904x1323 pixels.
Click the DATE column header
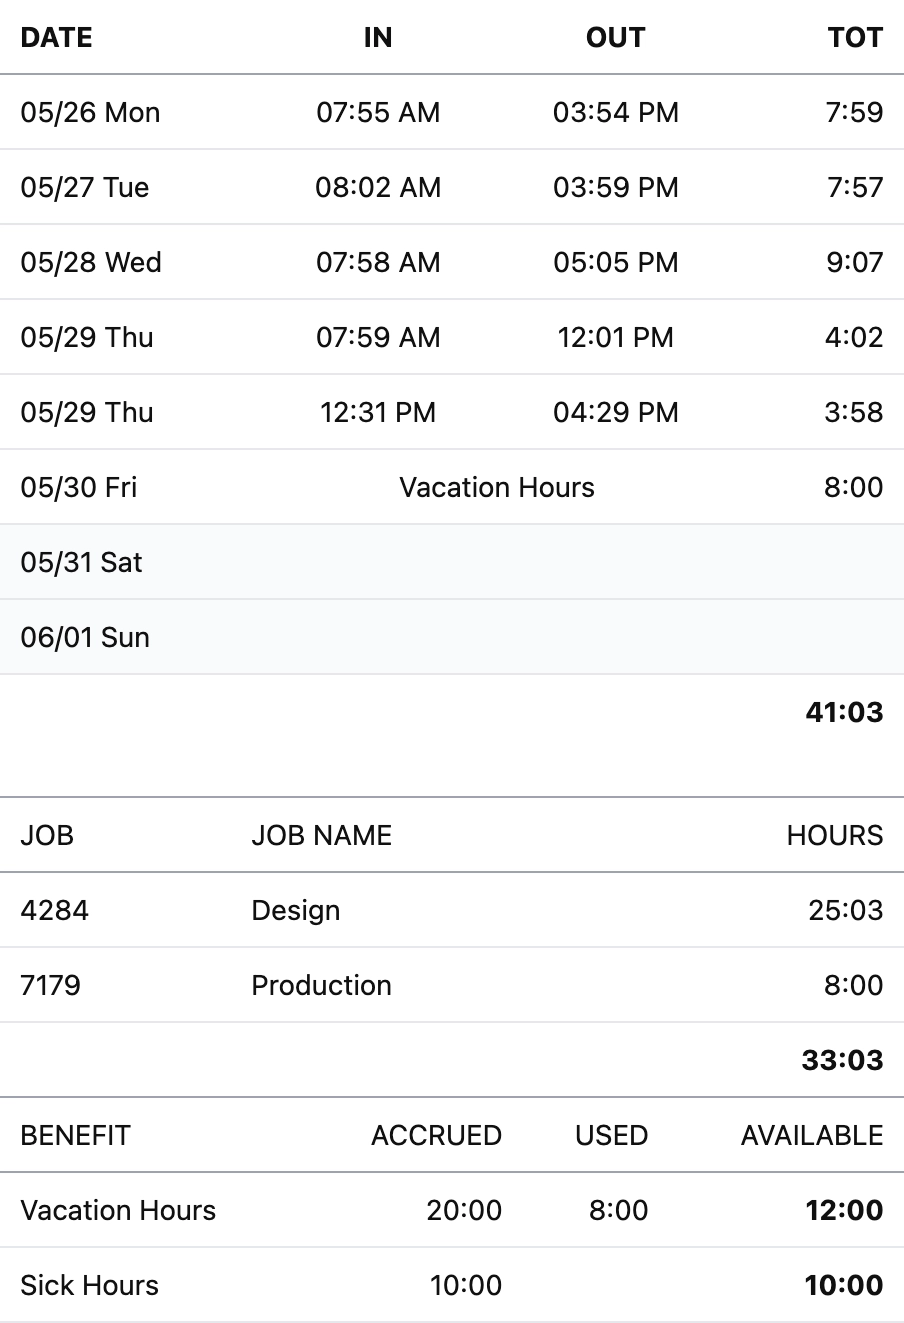click(x=56, y=38)
